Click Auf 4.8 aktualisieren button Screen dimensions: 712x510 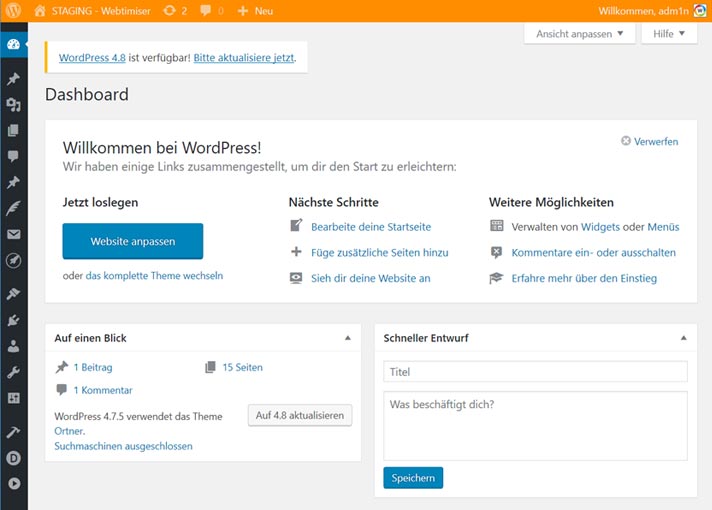(x=300, y=415)
